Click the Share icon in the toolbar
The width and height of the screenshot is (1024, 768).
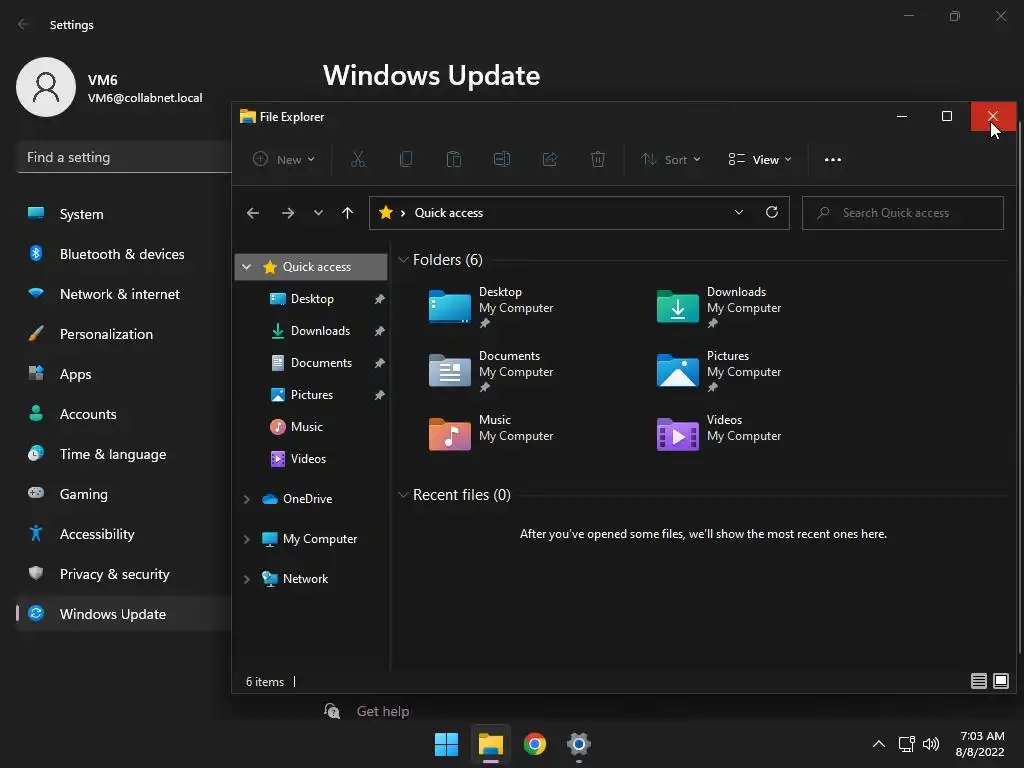(550, 159)
